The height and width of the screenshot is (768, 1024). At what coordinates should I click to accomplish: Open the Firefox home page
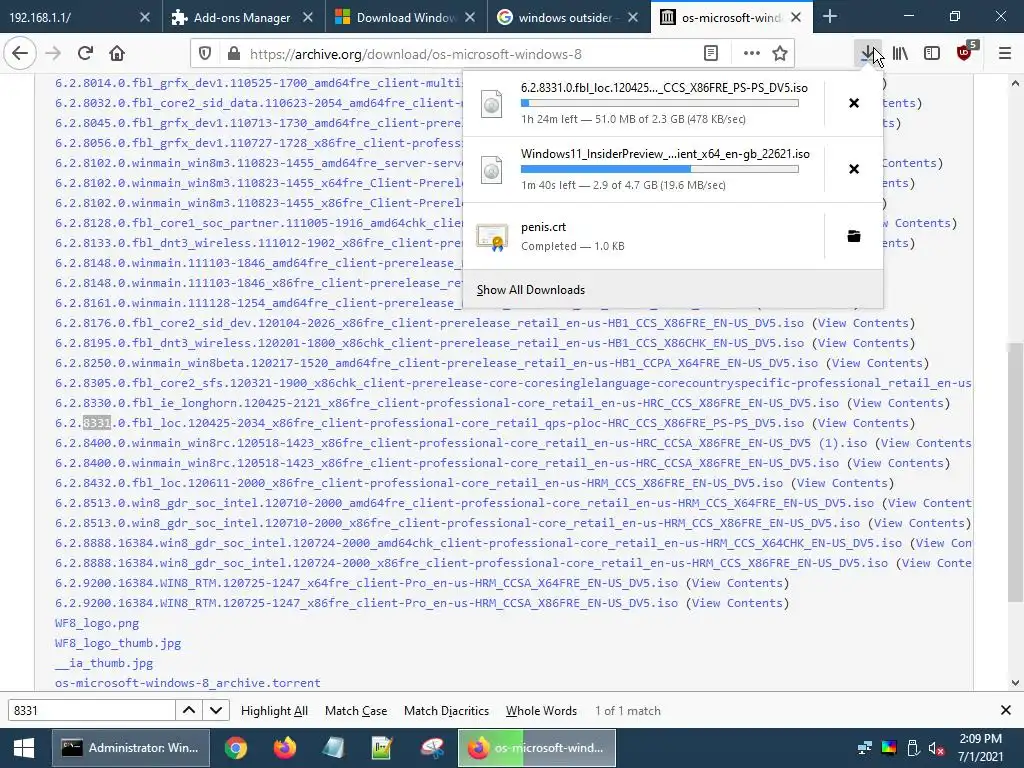117,54
